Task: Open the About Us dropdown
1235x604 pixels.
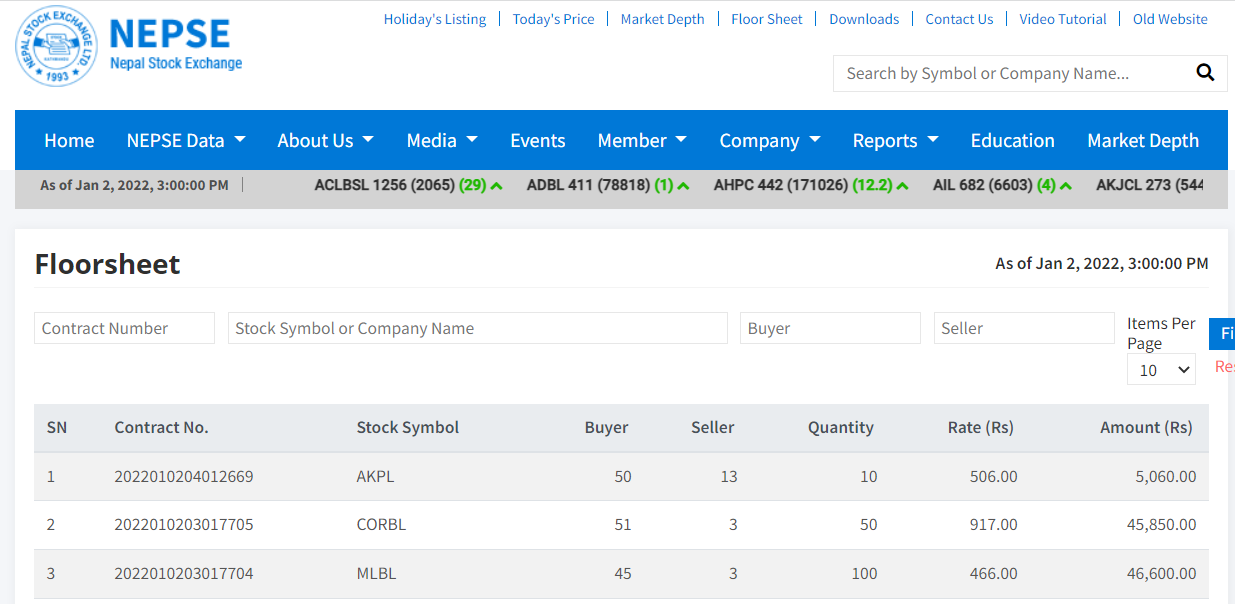Action: pyautogui.click(x=325, y=141)
